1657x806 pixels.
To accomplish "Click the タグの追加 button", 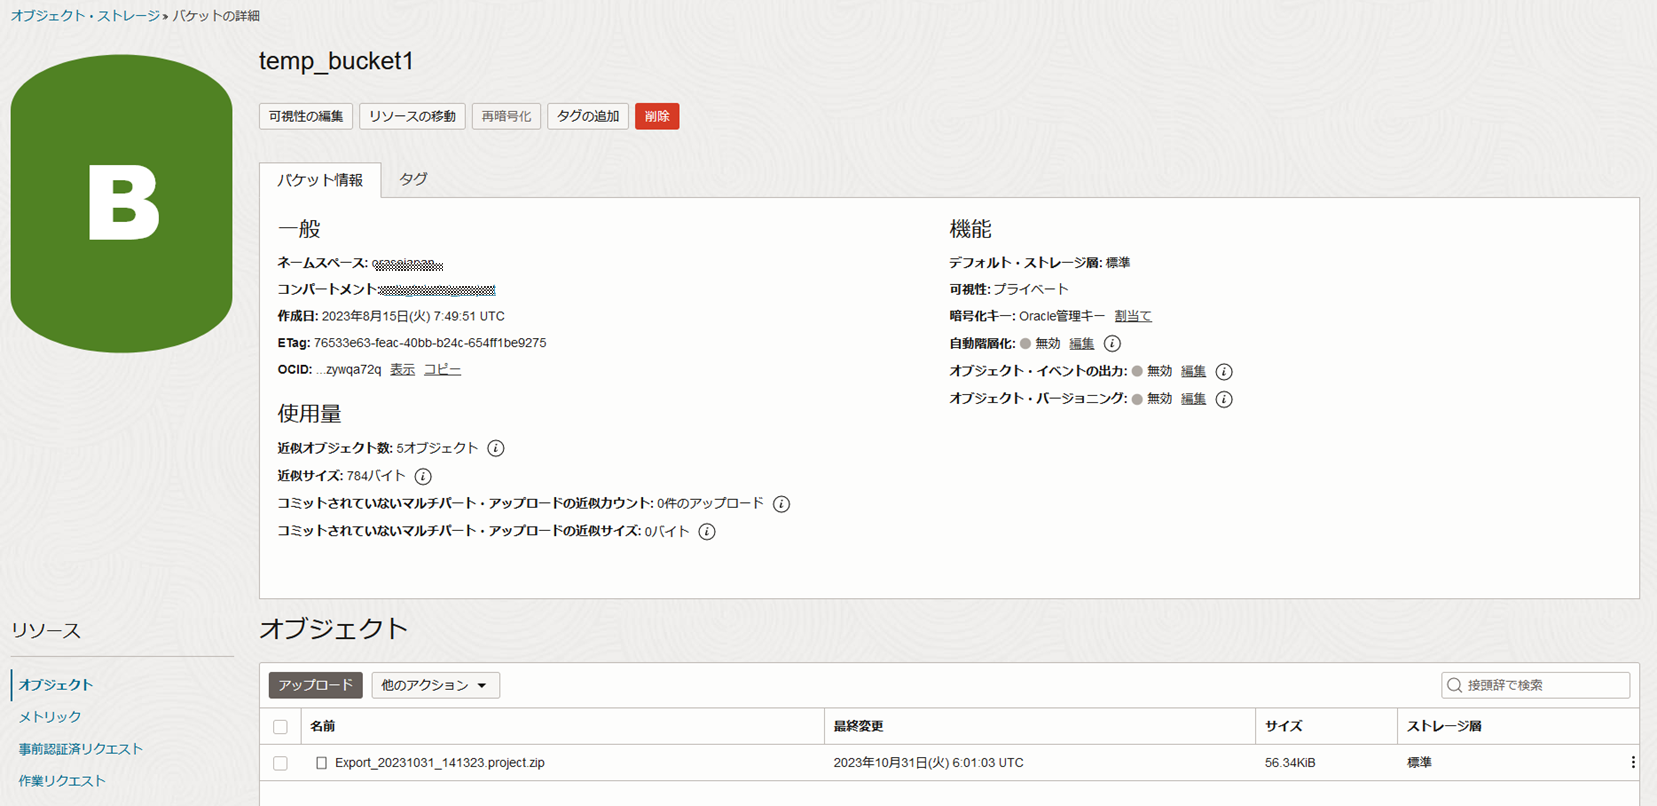I will pyautogui.click(x=588, y=116).
